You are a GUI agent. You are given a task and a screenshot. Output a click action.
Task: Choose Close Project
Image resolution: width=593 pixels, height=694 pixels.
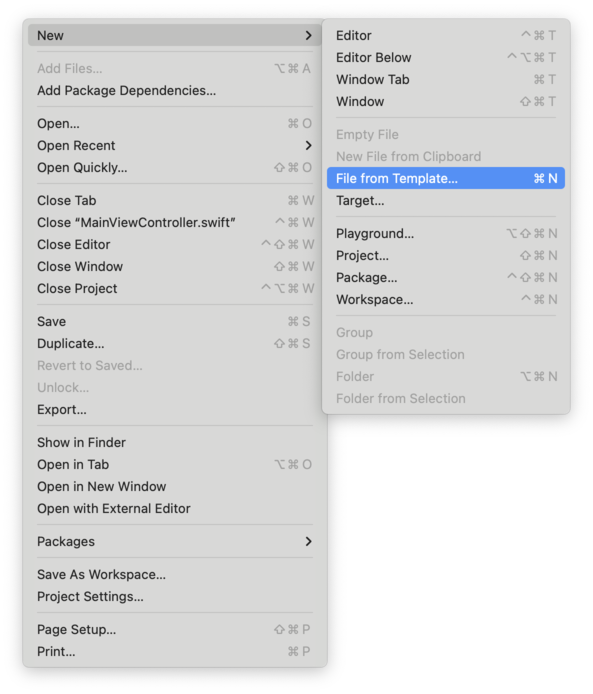coord(175,289)
